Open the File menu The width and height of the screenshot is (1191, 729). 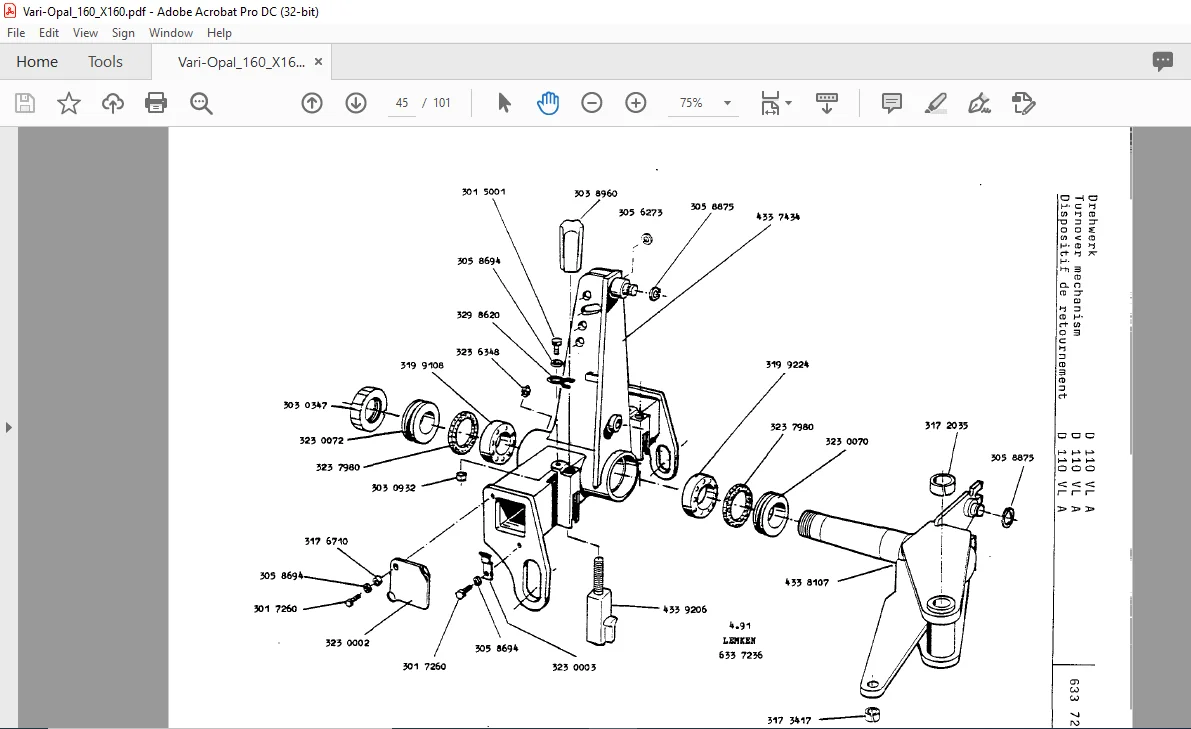(16, 33)
